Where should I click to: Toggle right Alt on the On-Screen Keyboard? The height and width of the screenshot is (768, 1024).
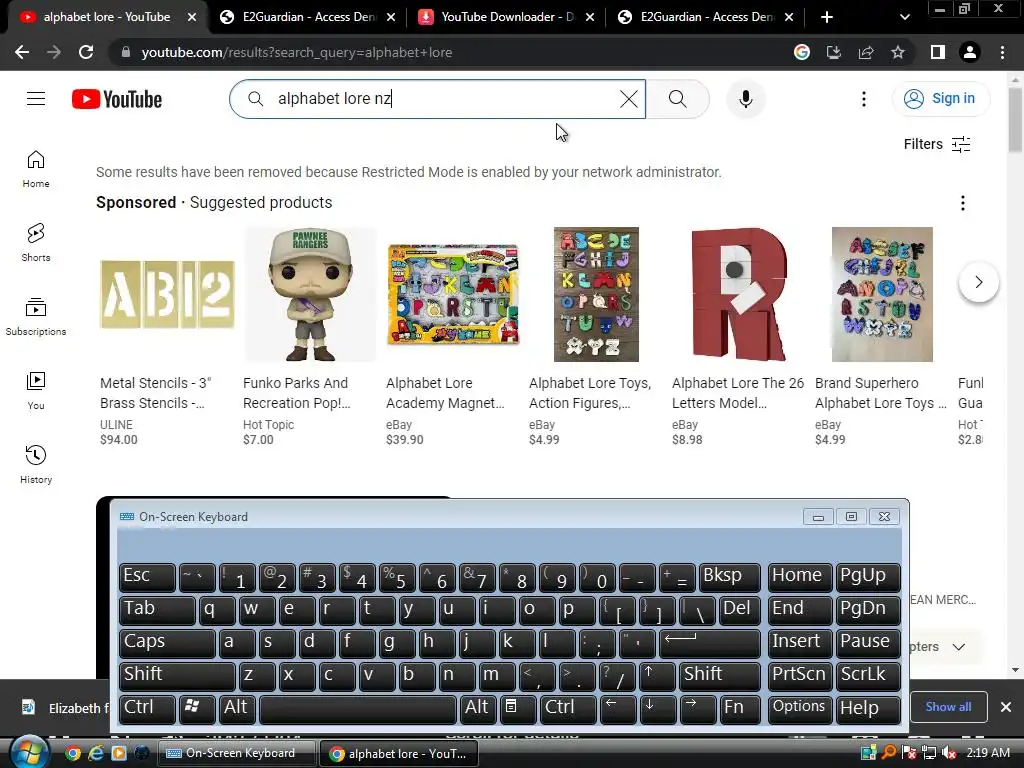pos(478,709)
